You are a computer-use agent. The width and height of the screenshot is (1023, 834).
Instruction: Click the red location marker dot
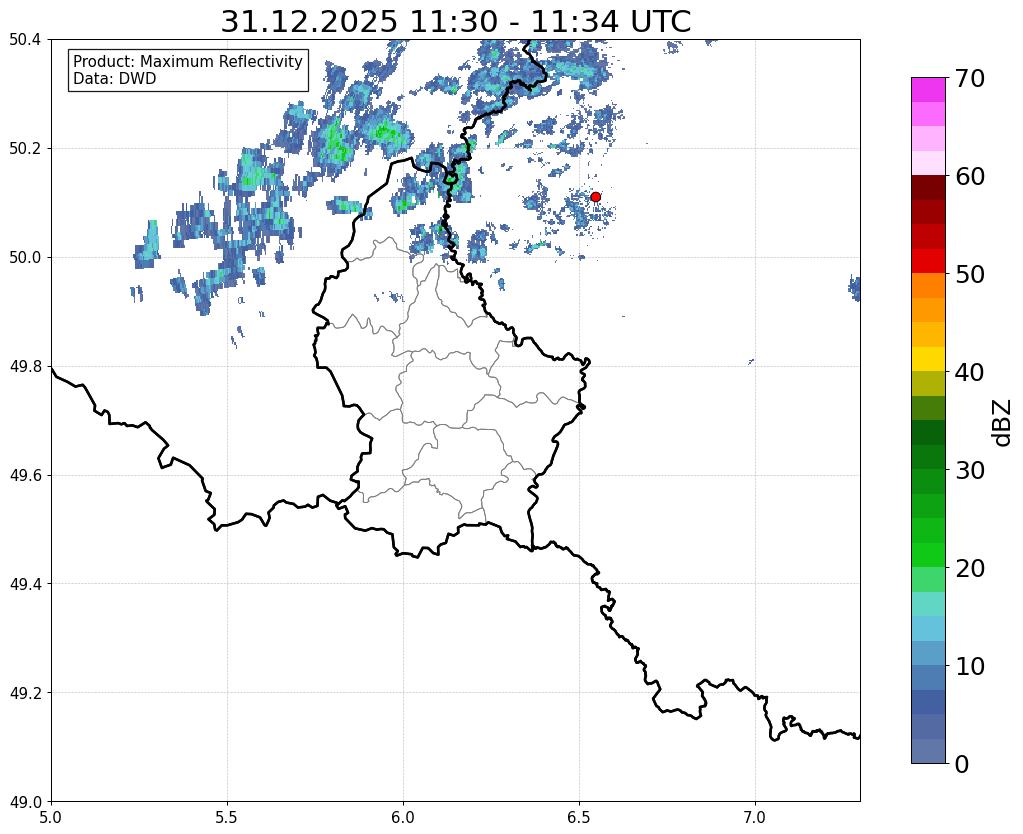(595, 197)
